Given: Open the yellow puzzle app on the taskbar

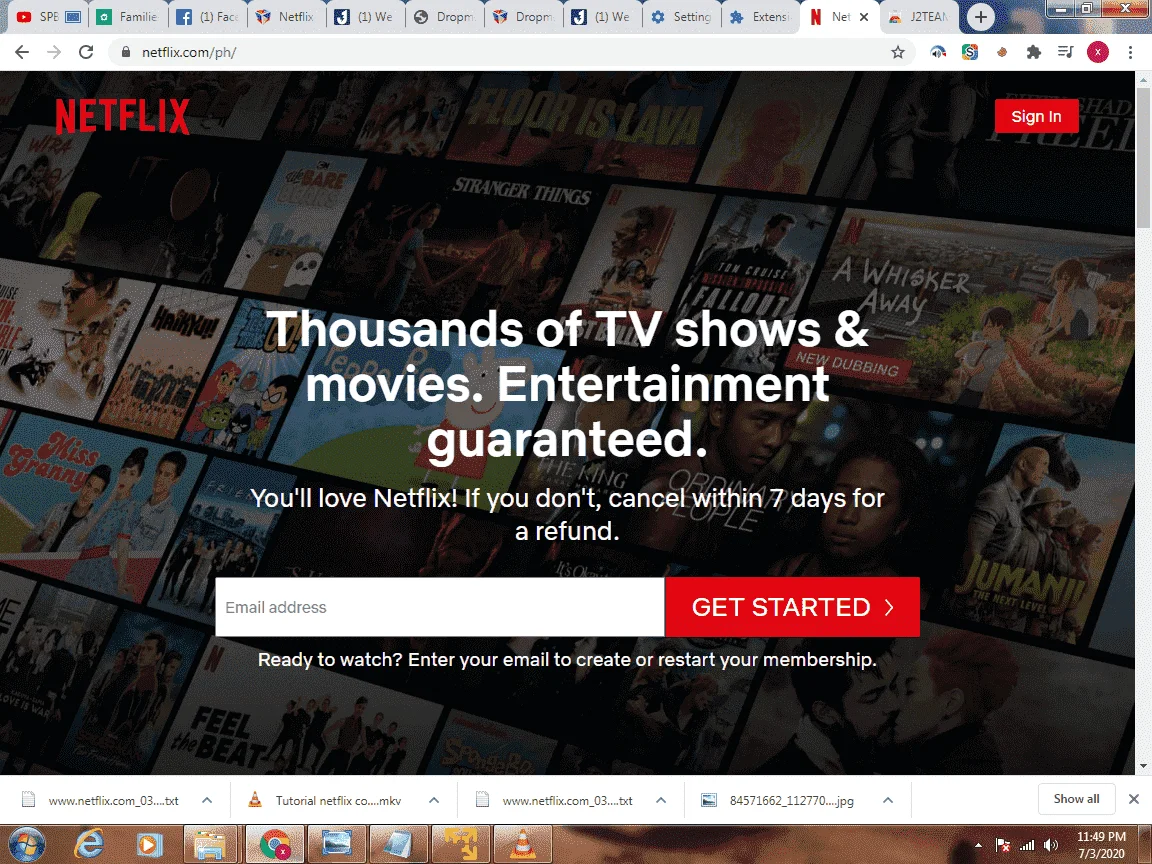Looking at the screenshot, I should coord(460,845).
